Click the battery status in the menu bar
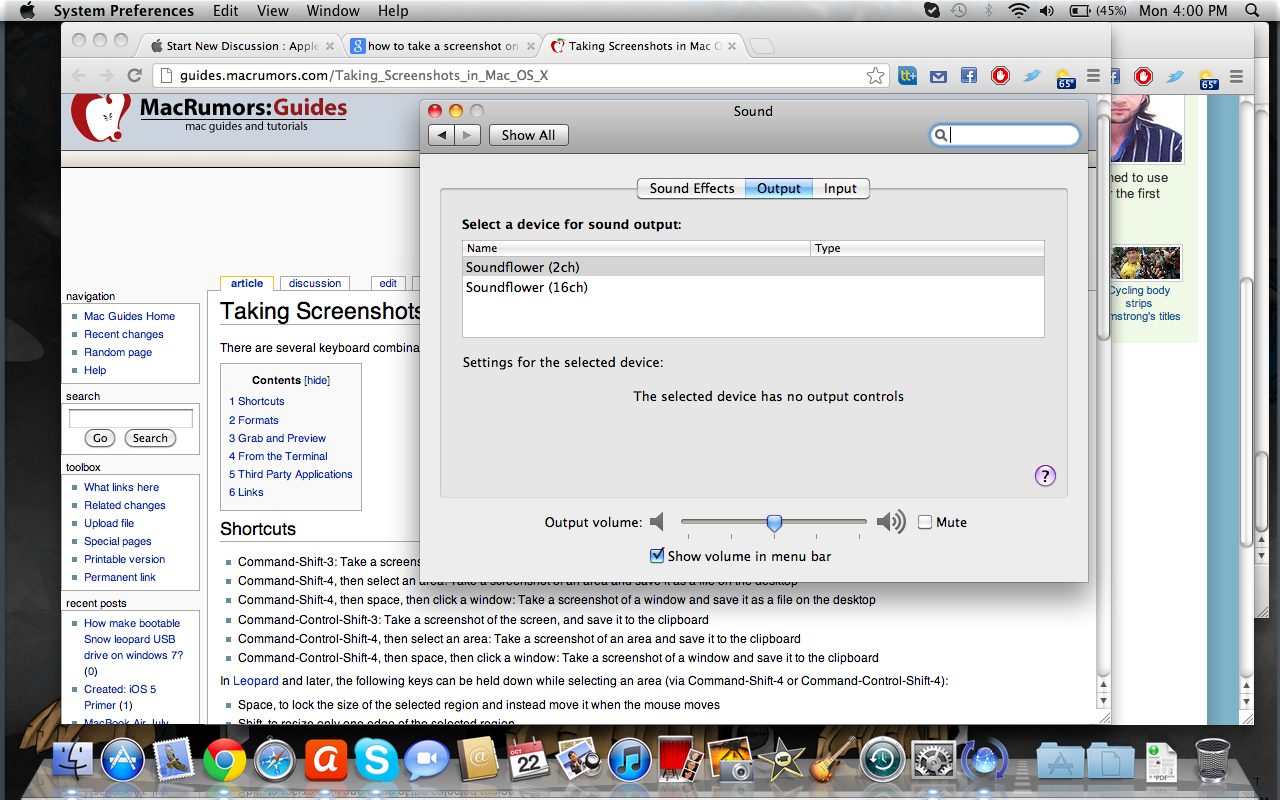This screenshot has height=800, width=1280. [x=1098, y=11]
